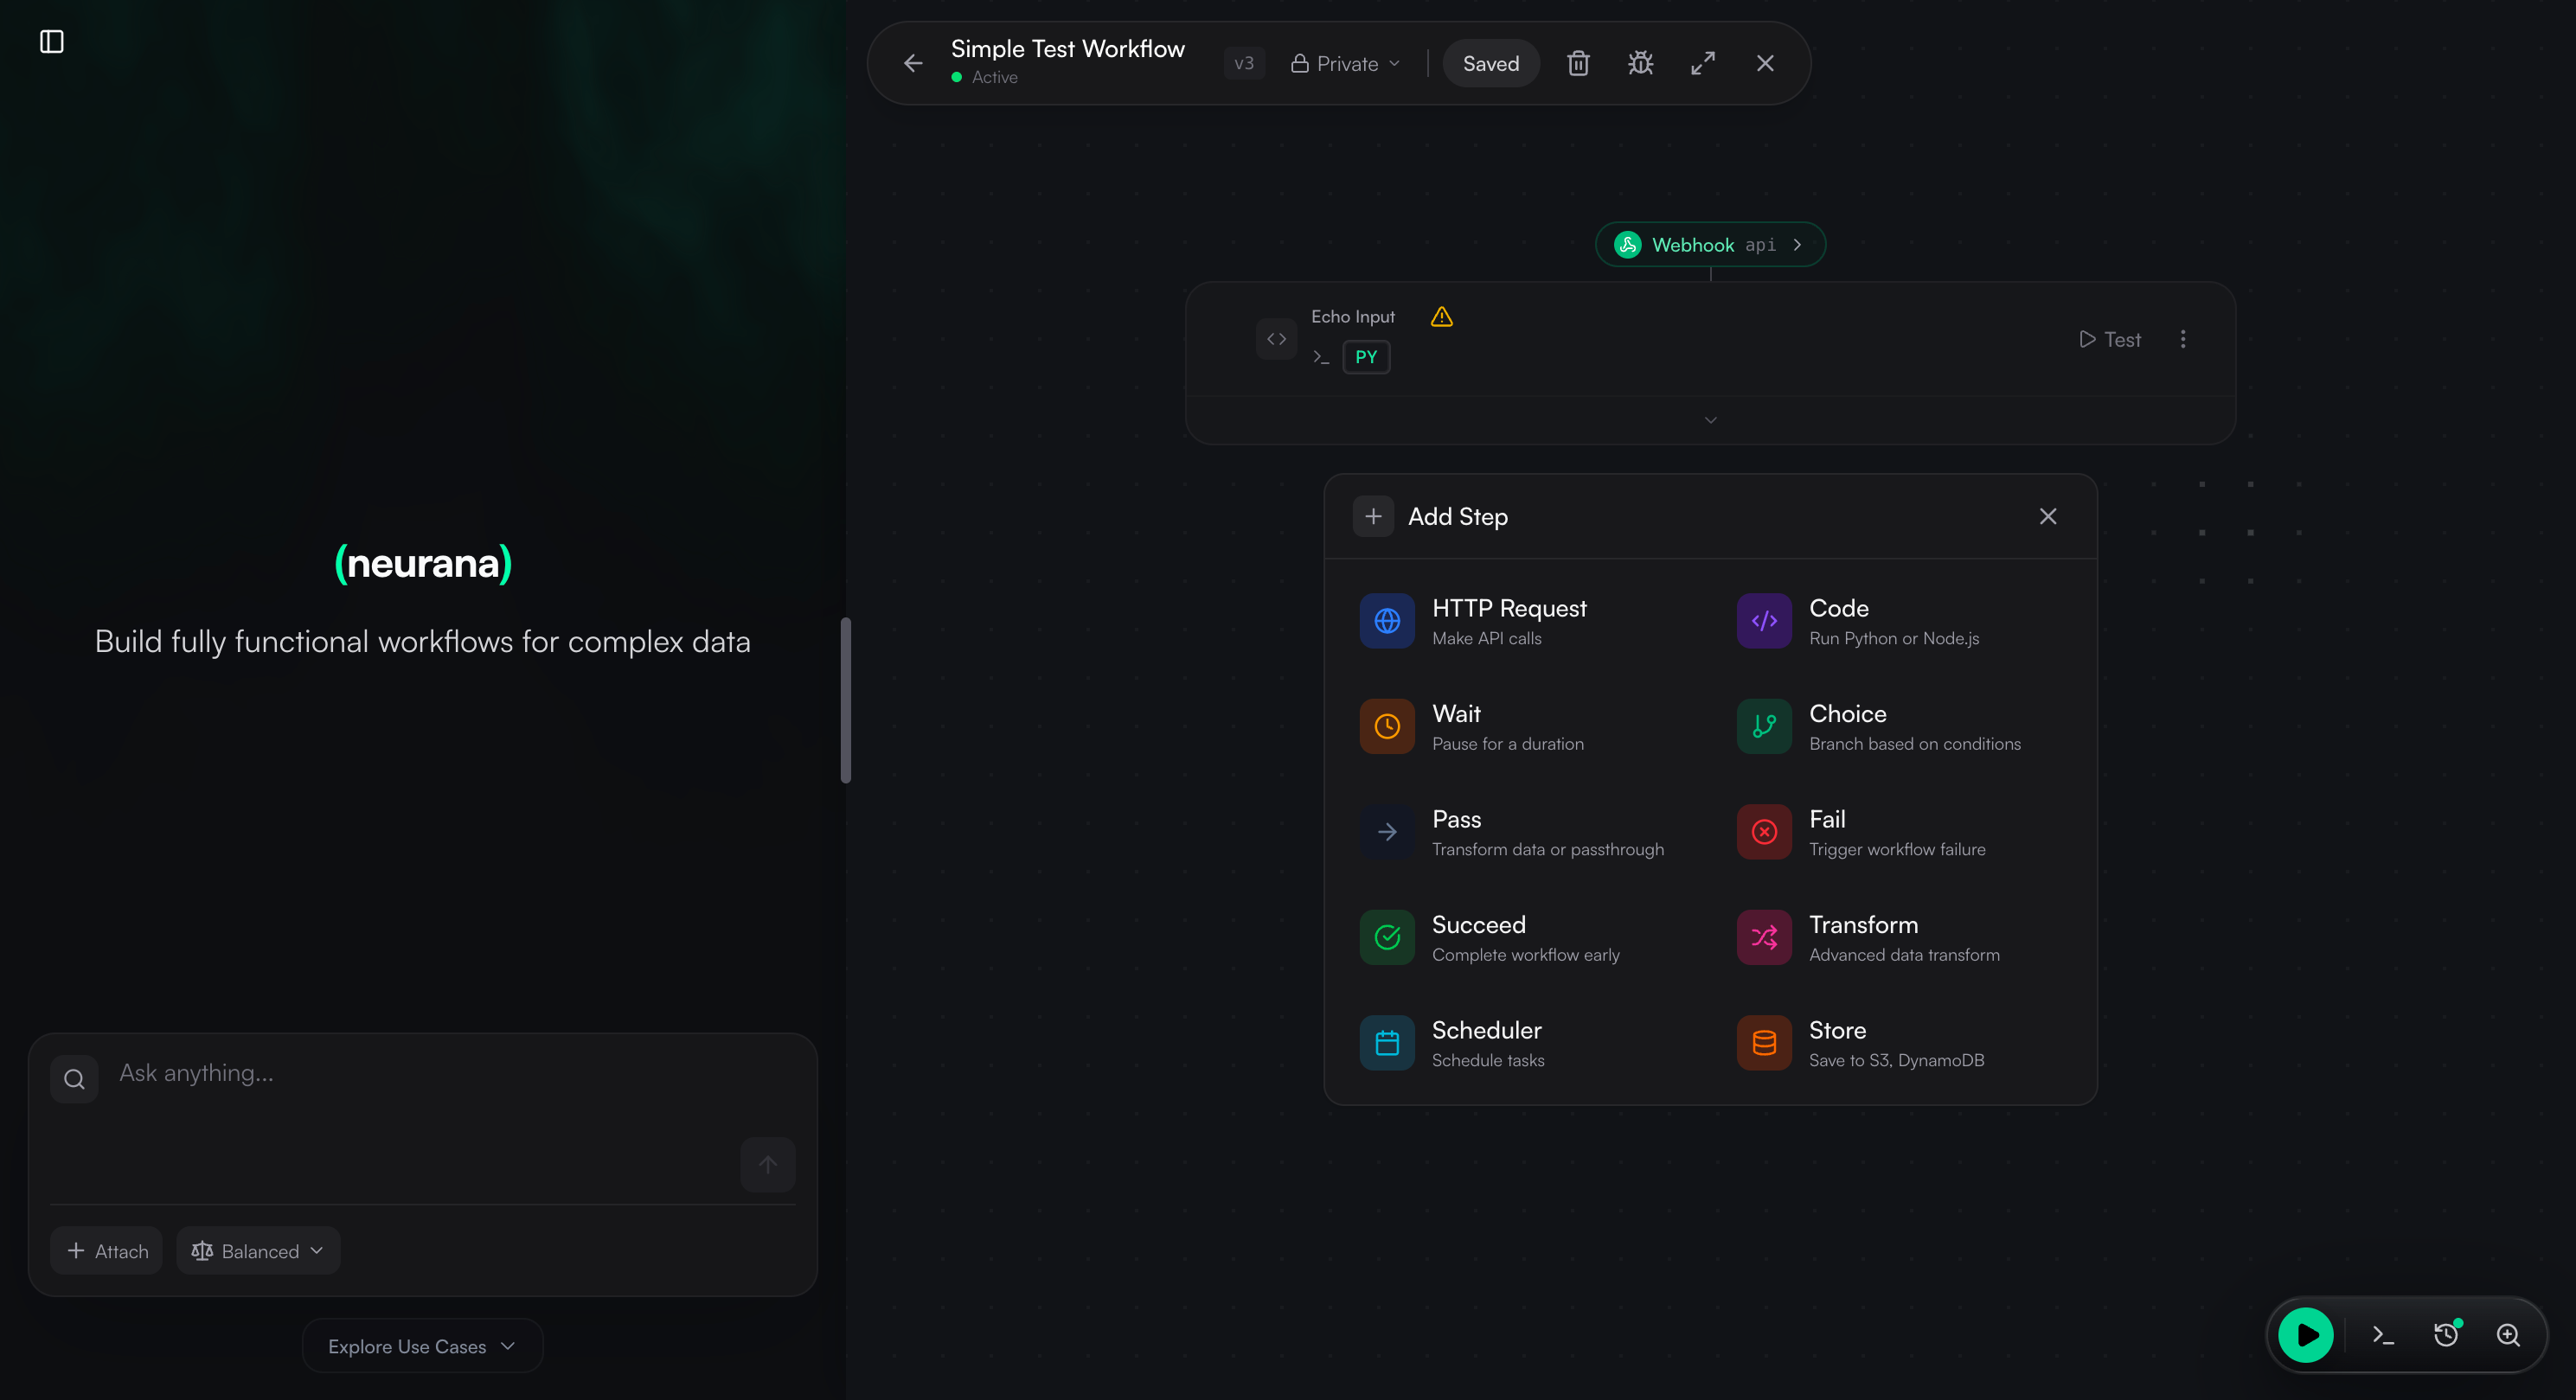Expand the Explore Use Cases menu
Screen dimensions: 2576x1400
[421, 1345]
